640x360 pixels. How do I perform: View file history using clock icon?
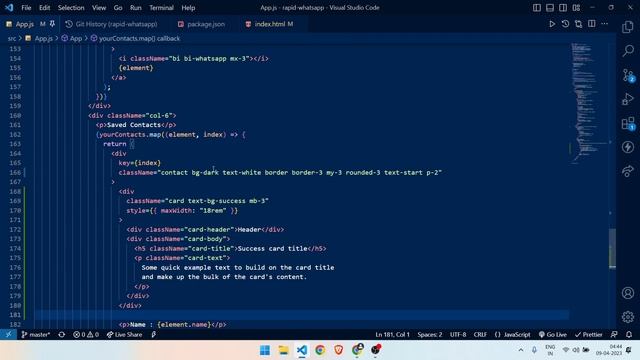[565, 24]
